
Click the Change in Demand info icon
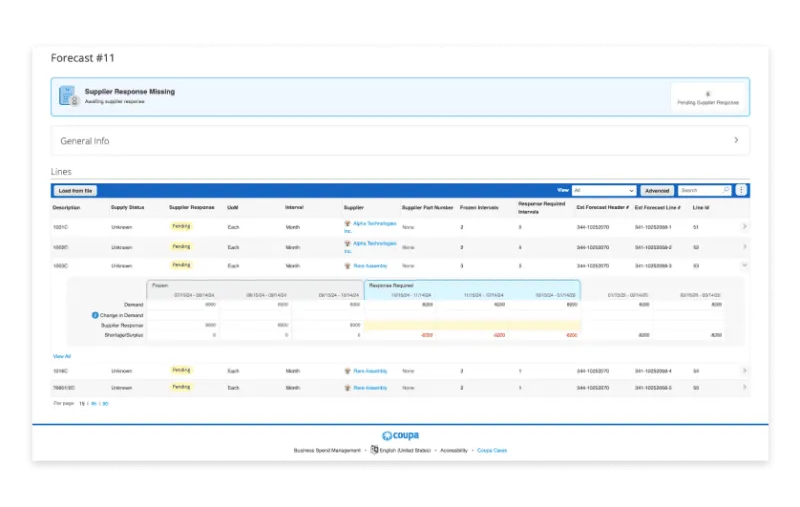[95, 315]
